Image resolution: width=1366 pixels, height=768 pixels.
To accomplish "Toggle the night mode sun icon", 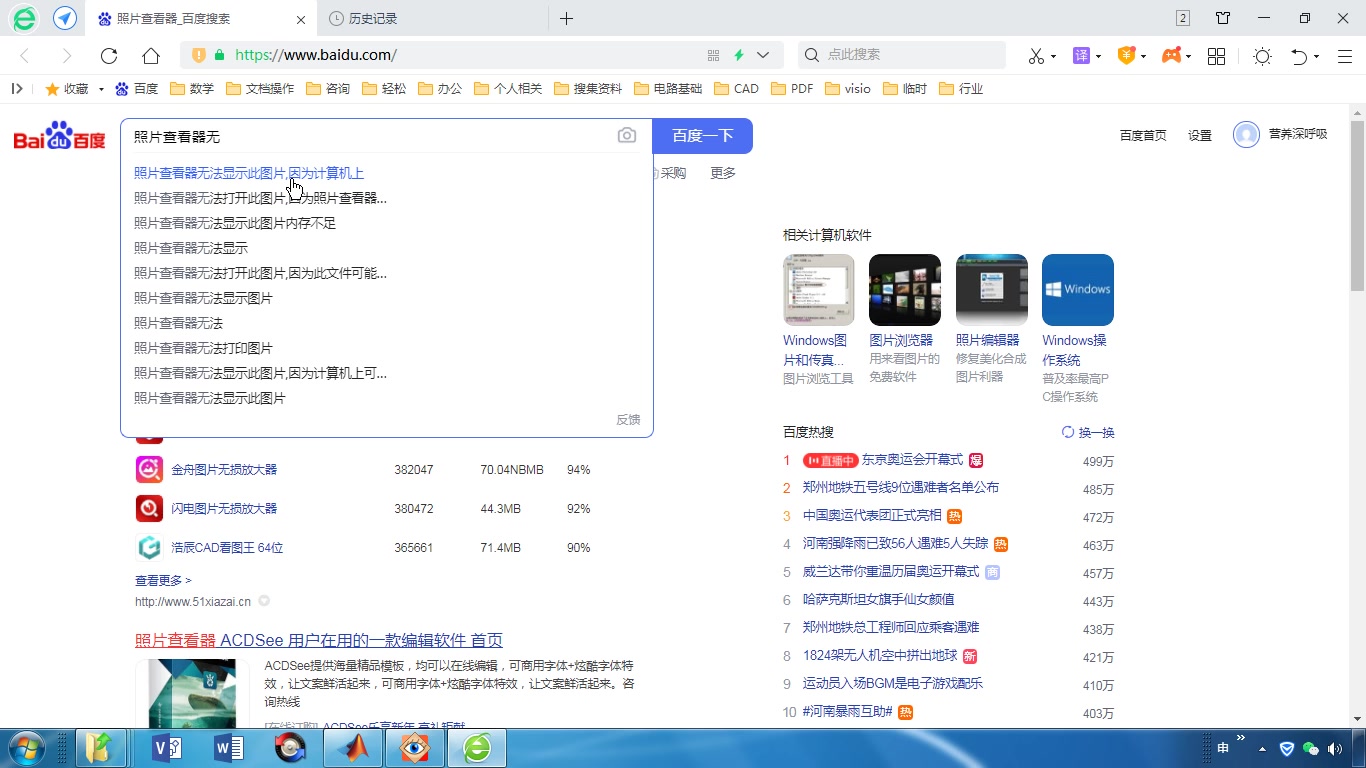I will click(1262, 56).
